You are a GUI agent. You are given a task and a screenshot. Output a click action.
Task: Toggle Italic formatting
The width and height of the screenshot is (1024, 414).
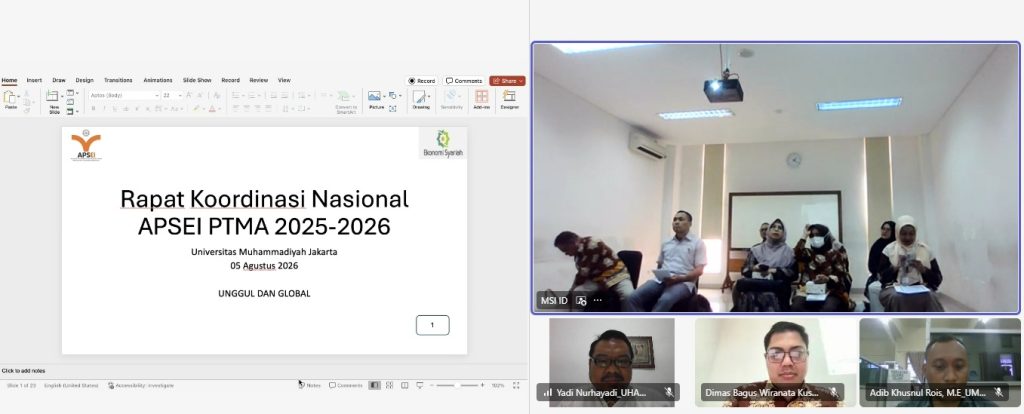click(x=104, y=108)
